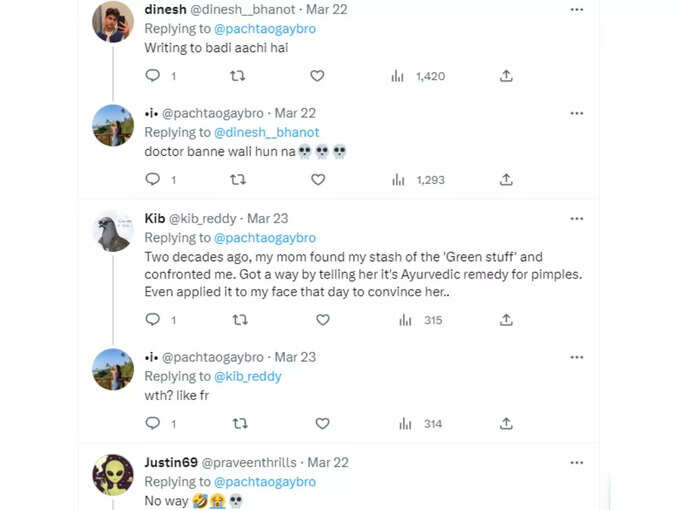The image size is (680, 510).
Task: Open Kib's pigeon profile picture
Action: 113,232
